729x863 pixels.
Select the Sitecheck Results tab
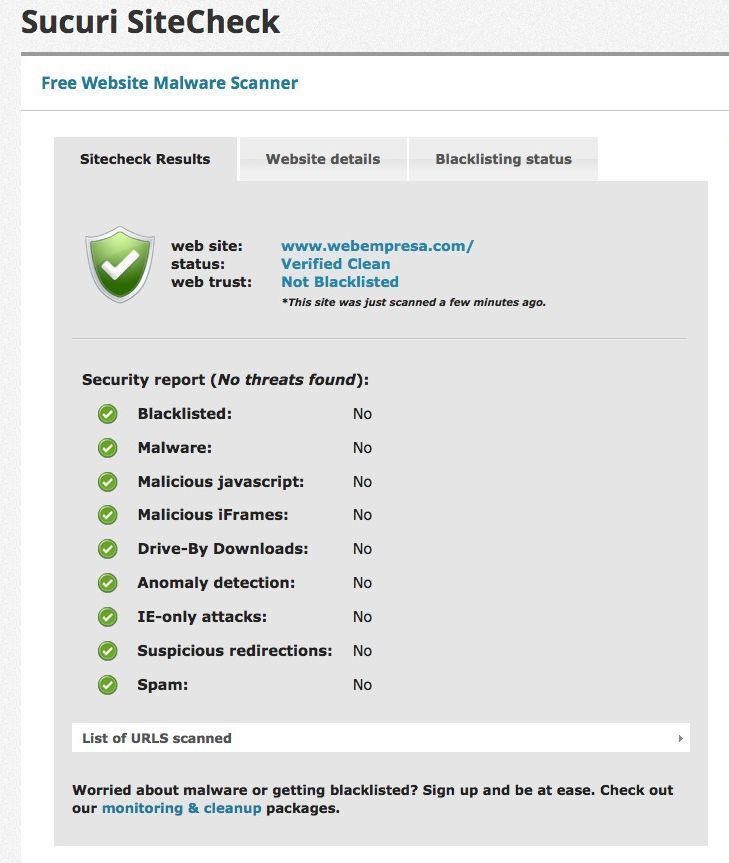[x=146, y=159]
